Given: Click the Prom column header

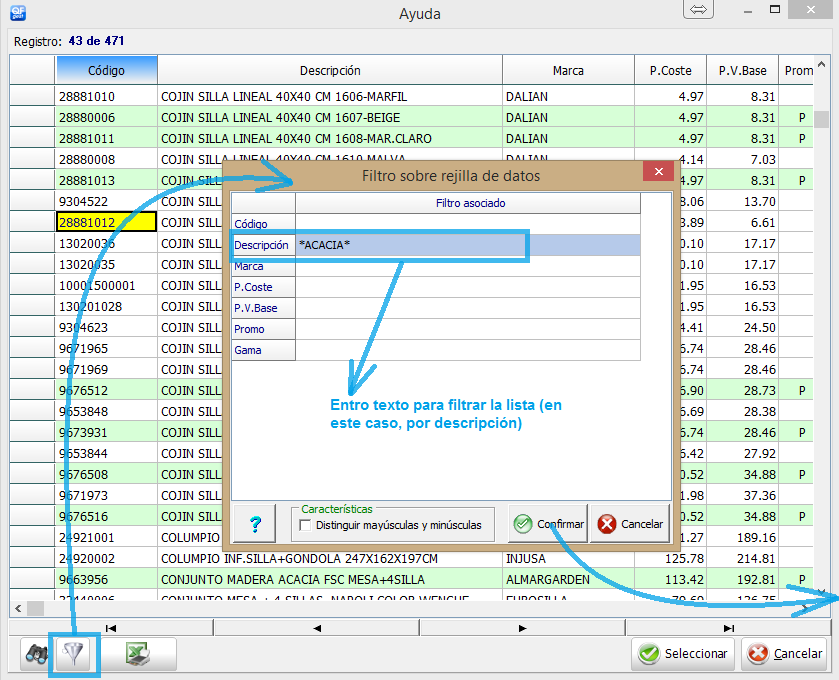Looking at the screenshot, I should 796,70.
